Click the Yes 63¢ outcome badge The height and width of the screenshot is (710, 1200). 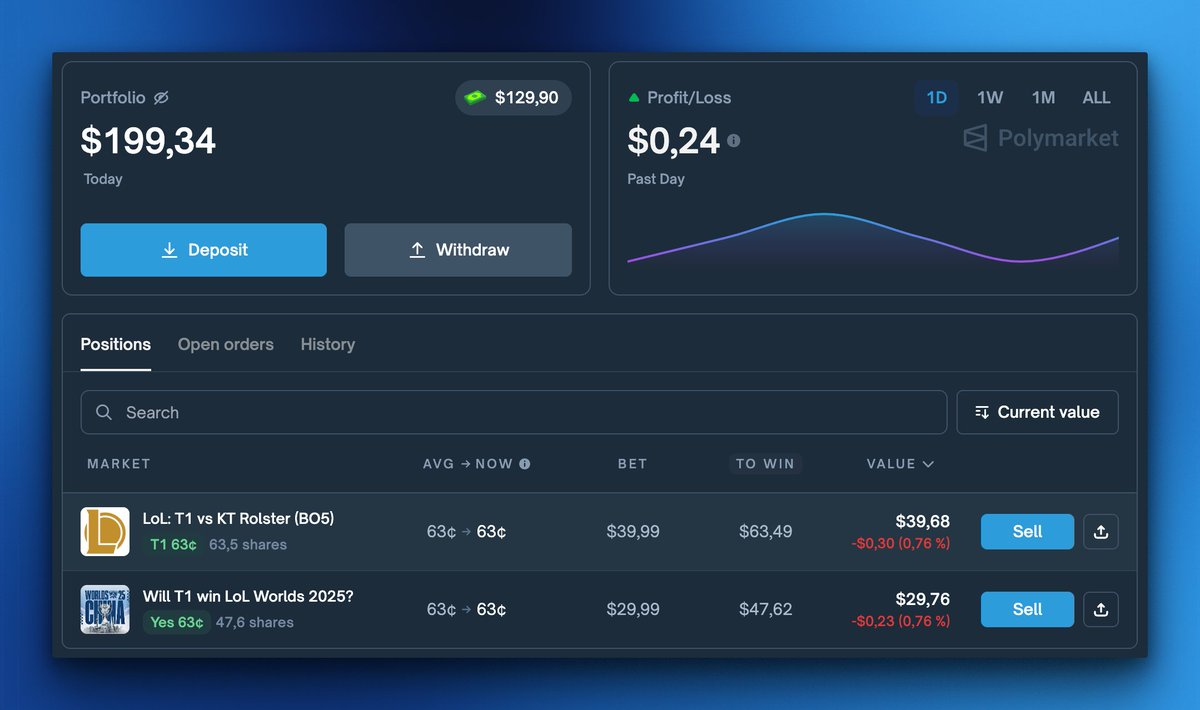(177, 623)
